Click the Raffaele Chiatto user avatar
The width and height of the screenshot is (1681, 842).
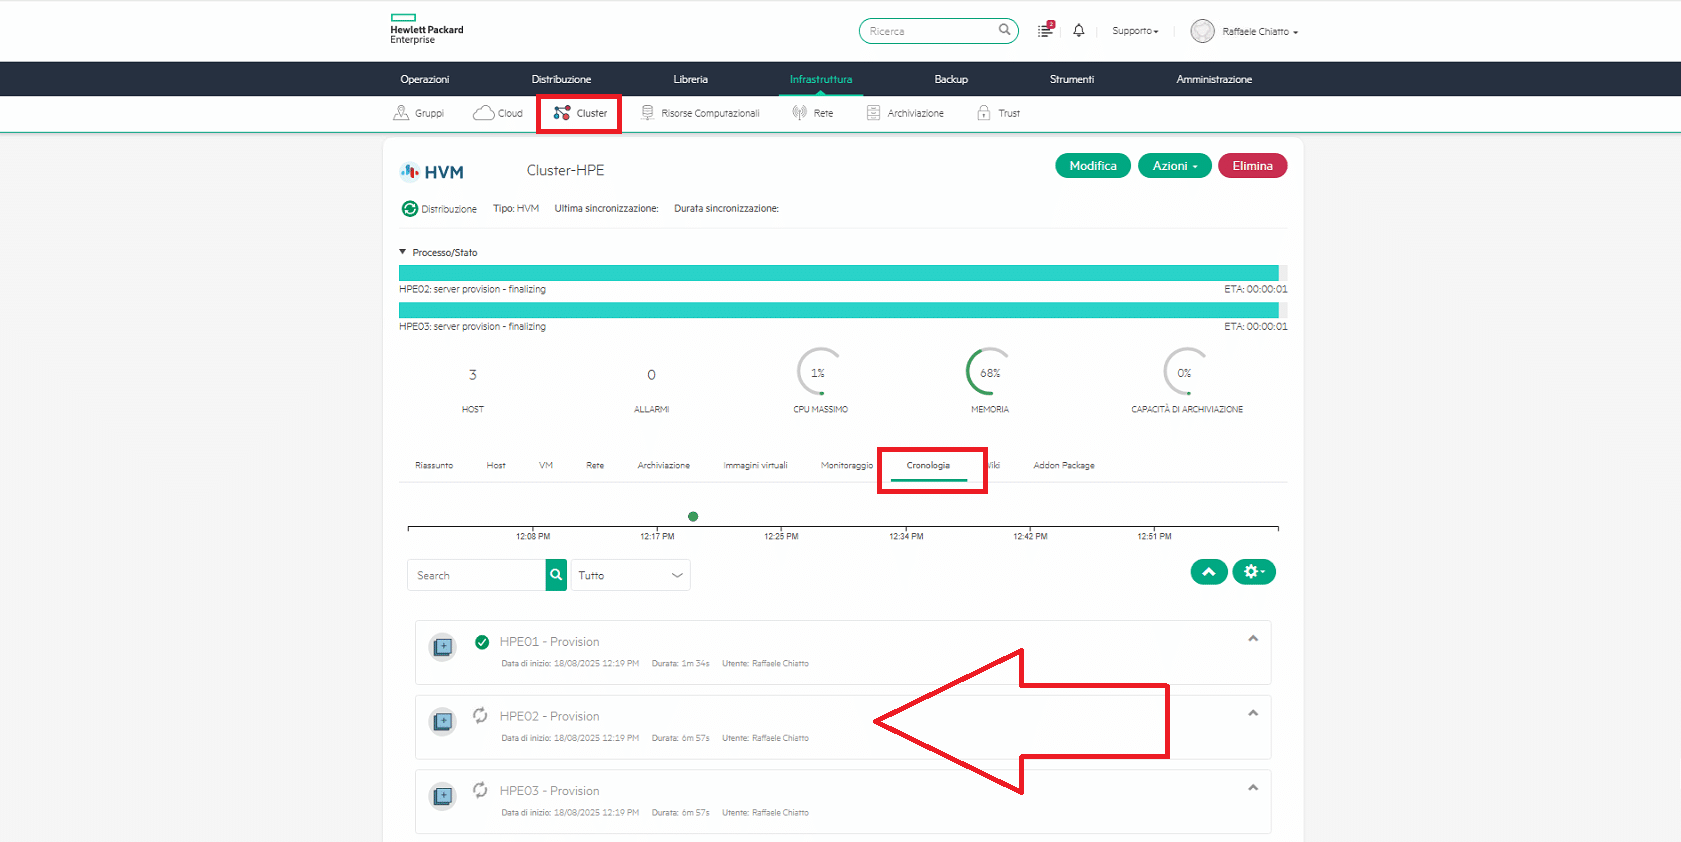pyautogui.click(x=1202, y=31)
